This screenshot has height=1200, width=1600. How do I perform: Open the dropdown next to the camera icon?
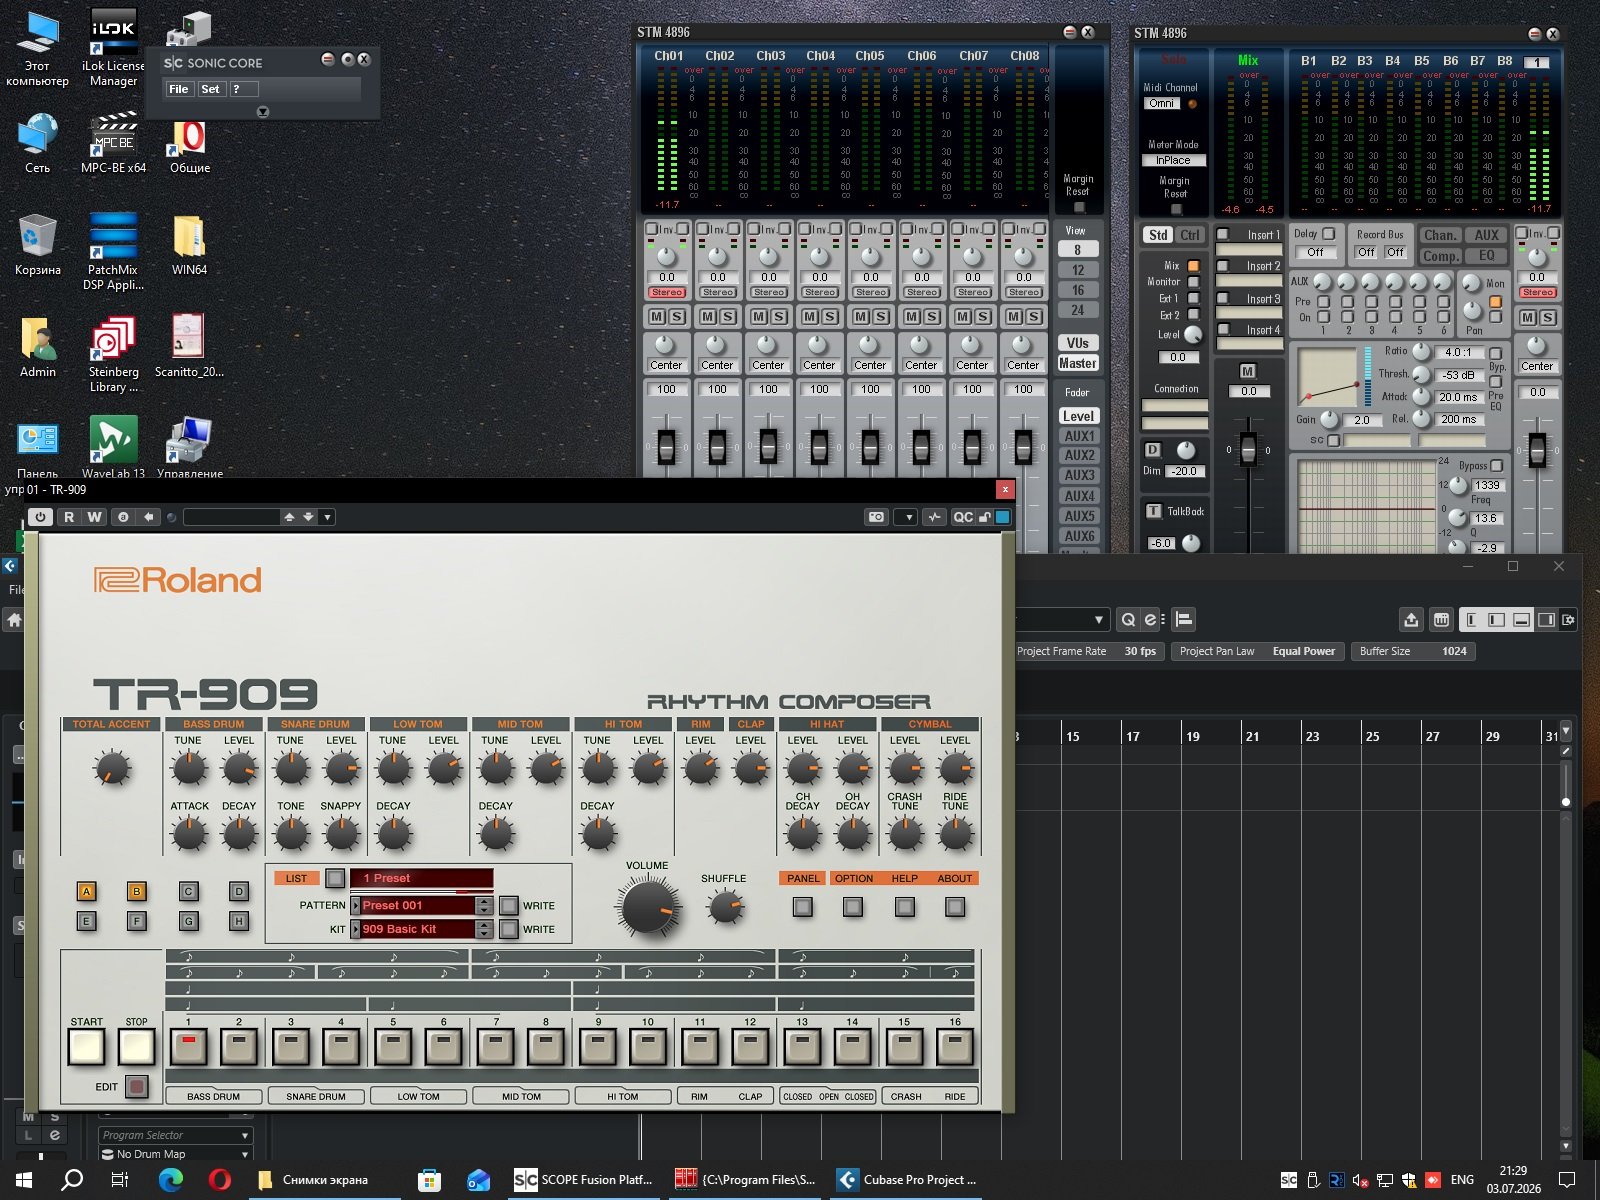coord(906,517)
